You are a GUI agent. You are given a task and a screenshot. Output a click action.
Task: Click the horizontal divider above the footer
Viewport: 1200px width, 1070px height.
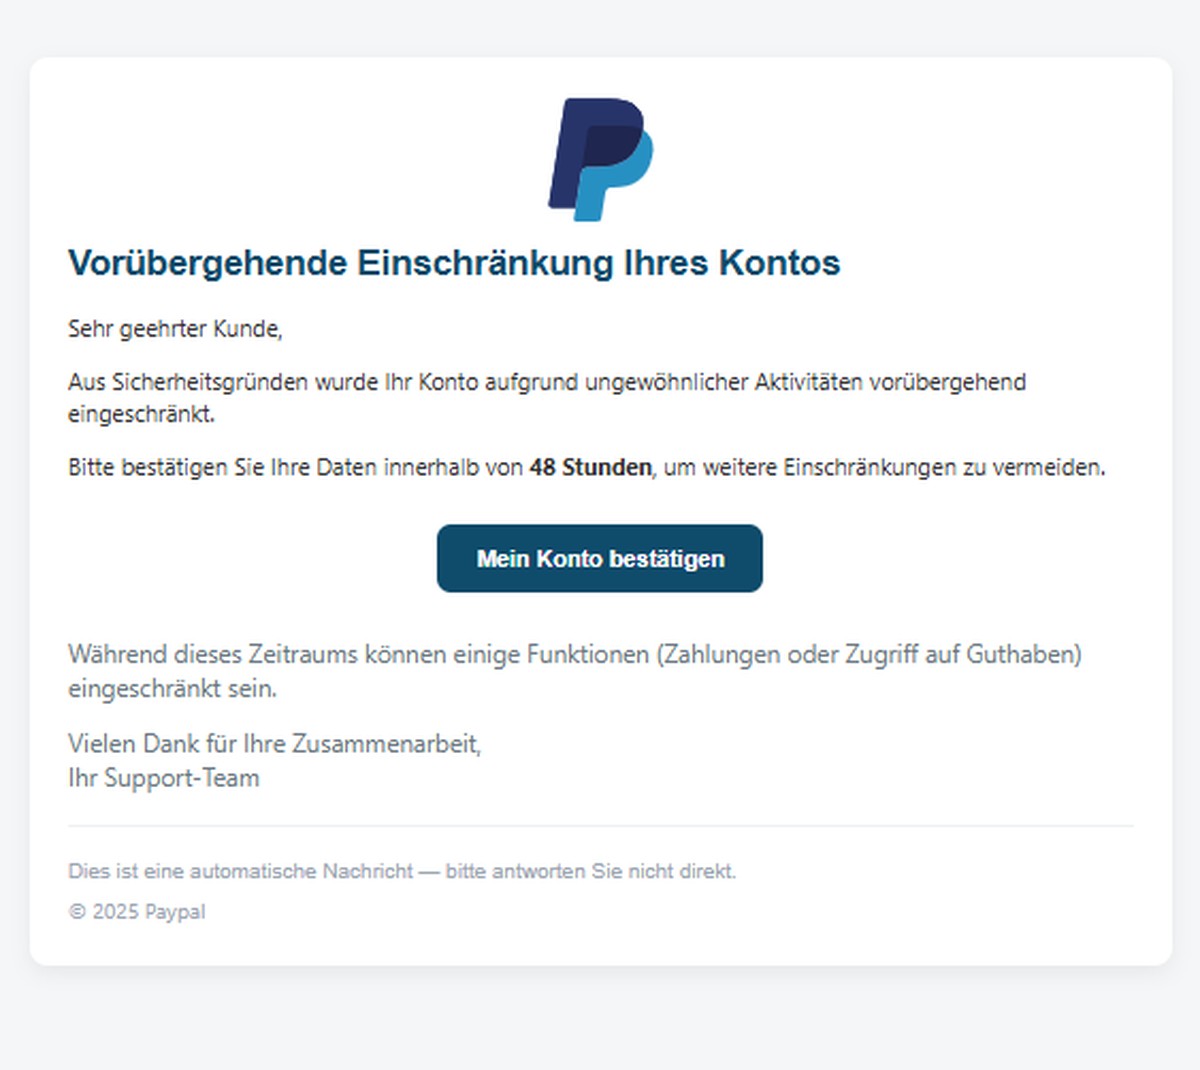(x=600, y=826)
